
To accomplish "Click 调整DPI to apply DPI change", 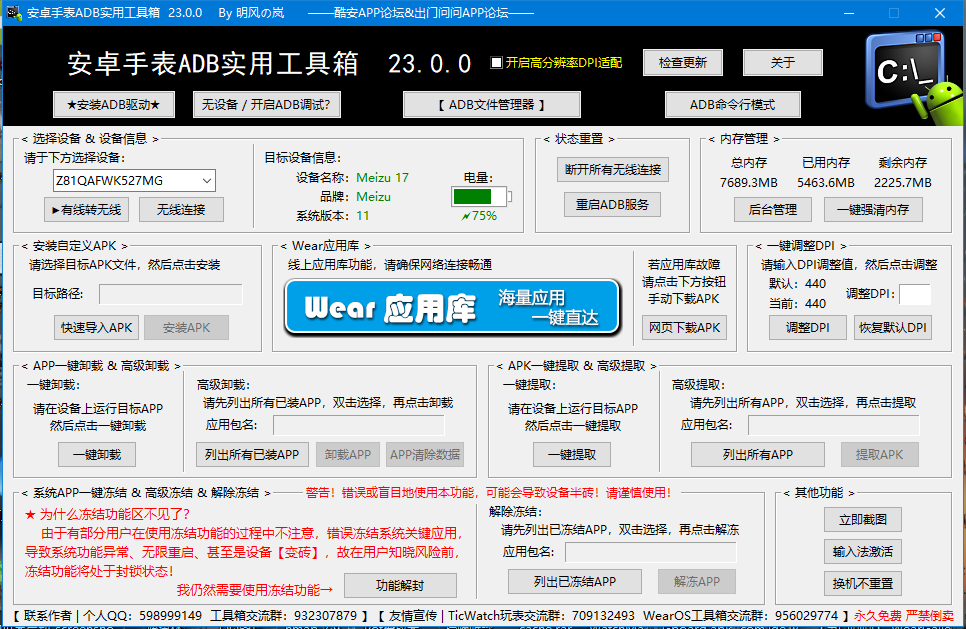I will (807, 327).
